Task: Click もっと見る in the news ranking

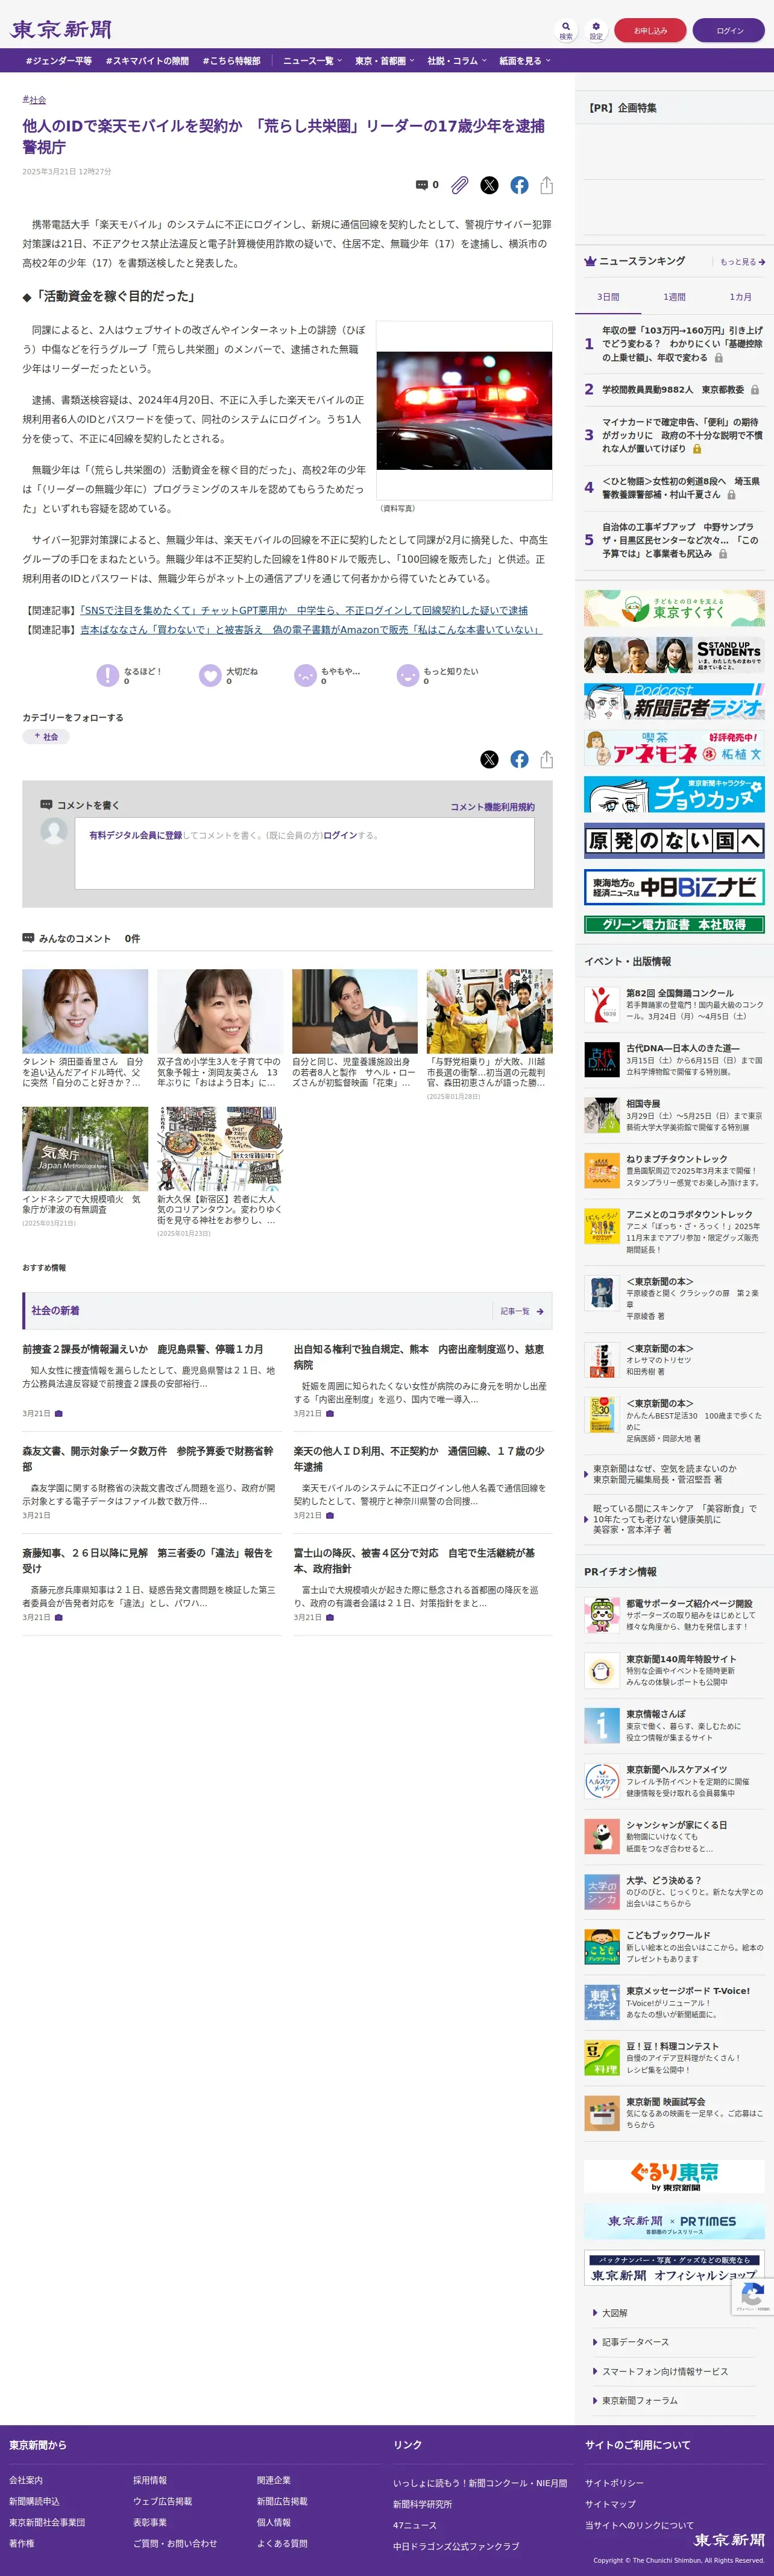Action: [x=743, y=262]
